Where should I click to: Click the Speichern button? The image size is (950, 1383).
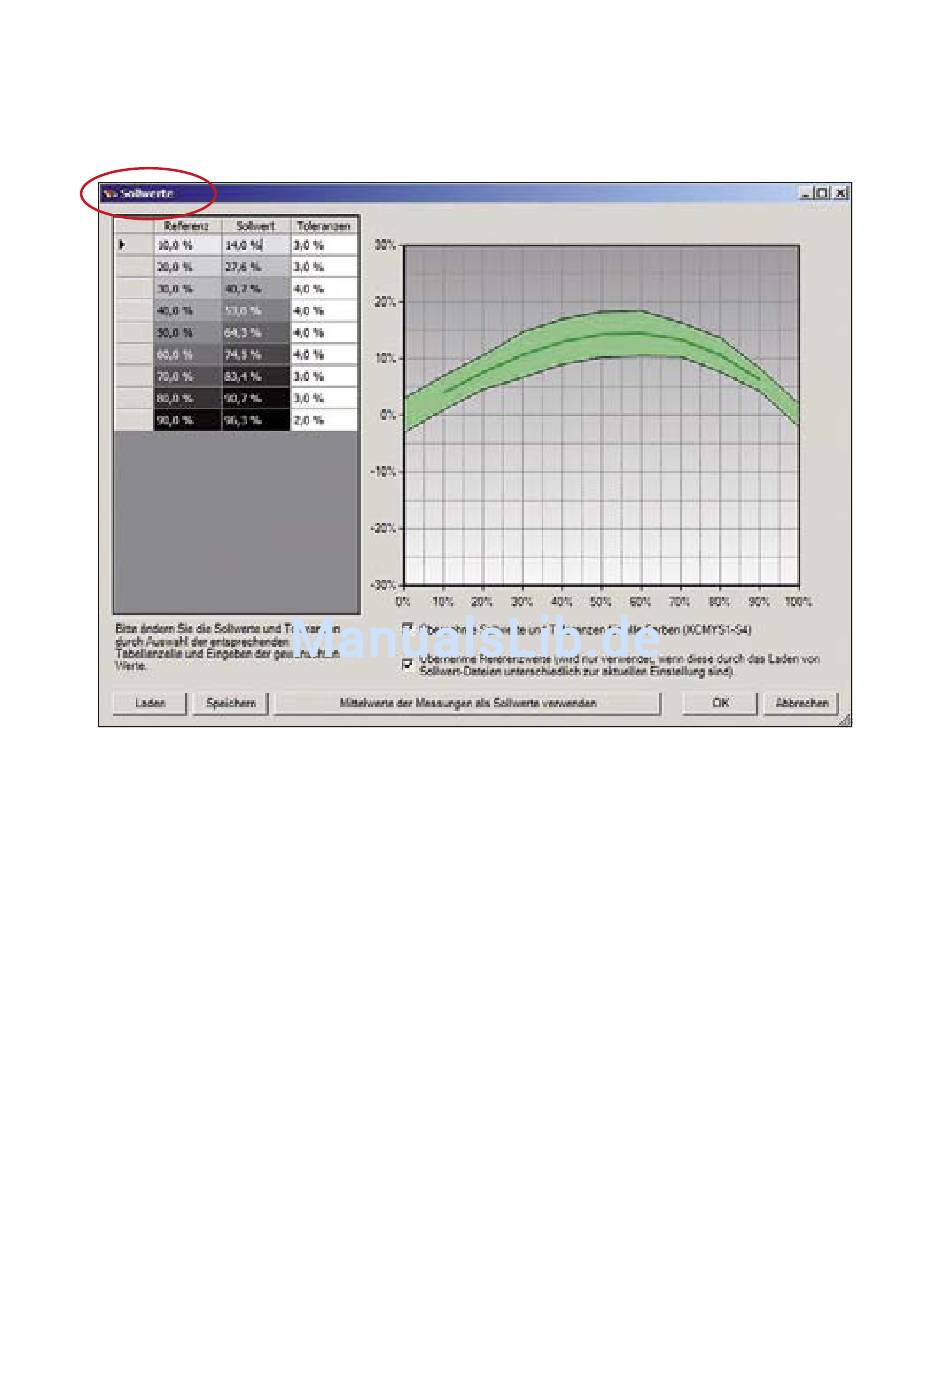231,703
